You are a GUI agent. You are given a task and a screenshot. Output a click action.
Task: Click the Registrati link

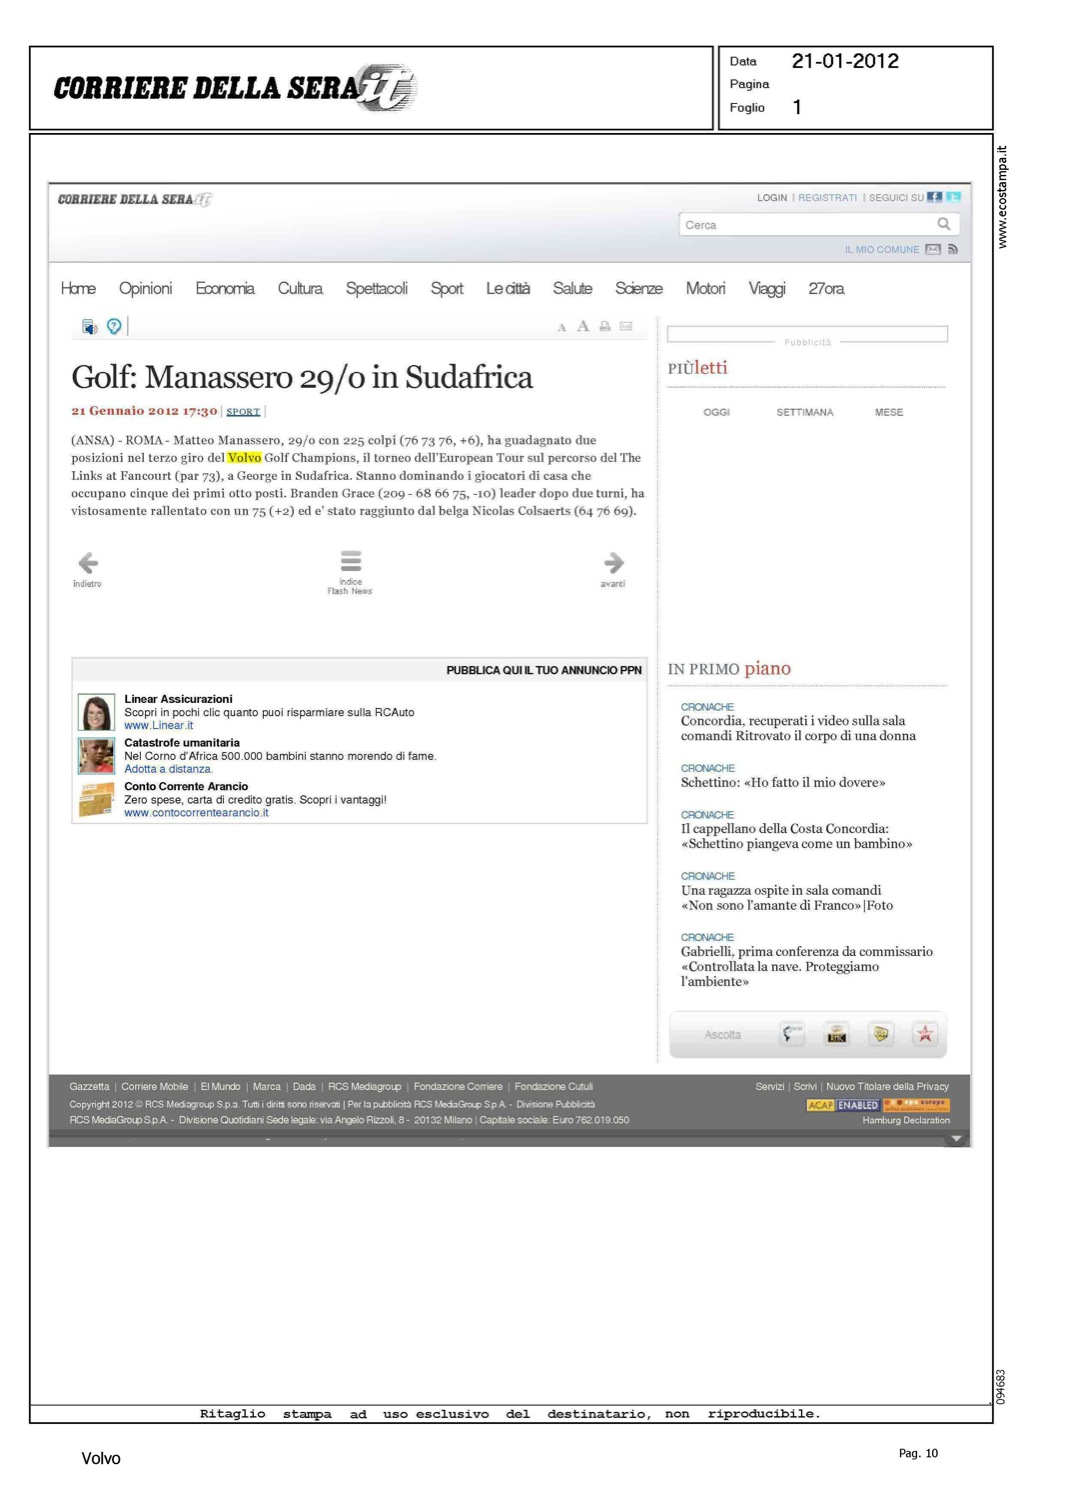click(827, 198)
